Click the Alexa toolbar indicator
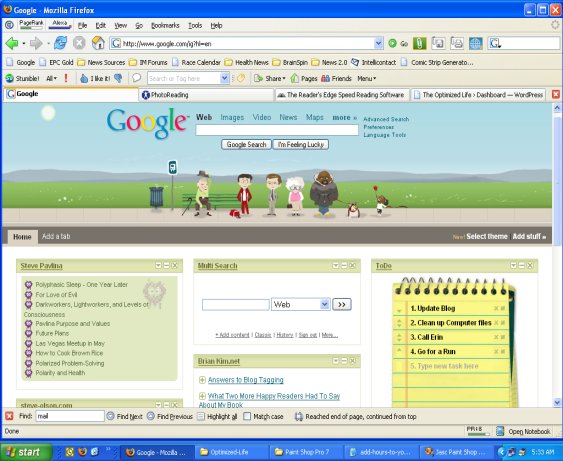 point(60,24)
